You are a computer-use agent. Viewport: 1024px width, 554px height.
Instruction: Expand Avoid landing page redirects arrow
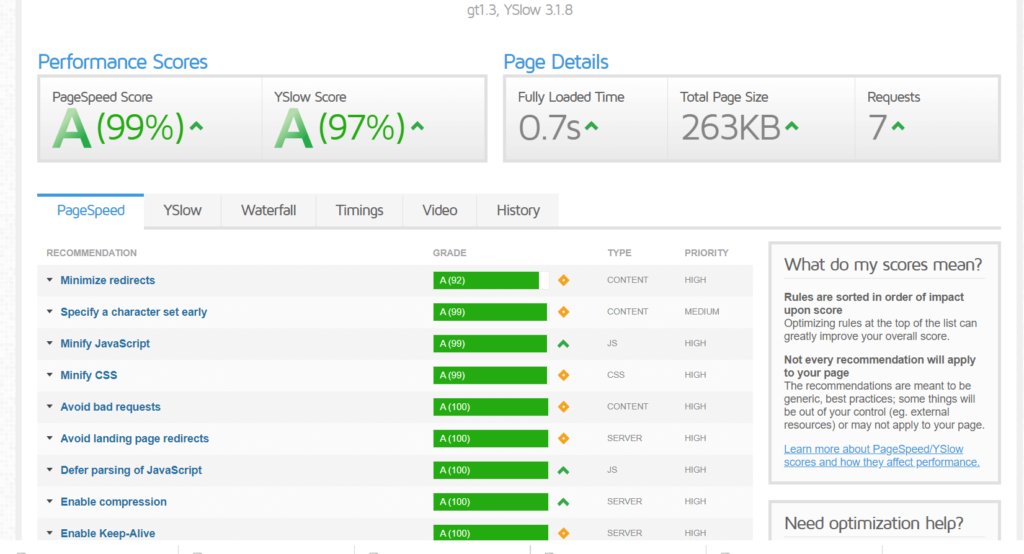click(x=50, y=438)
